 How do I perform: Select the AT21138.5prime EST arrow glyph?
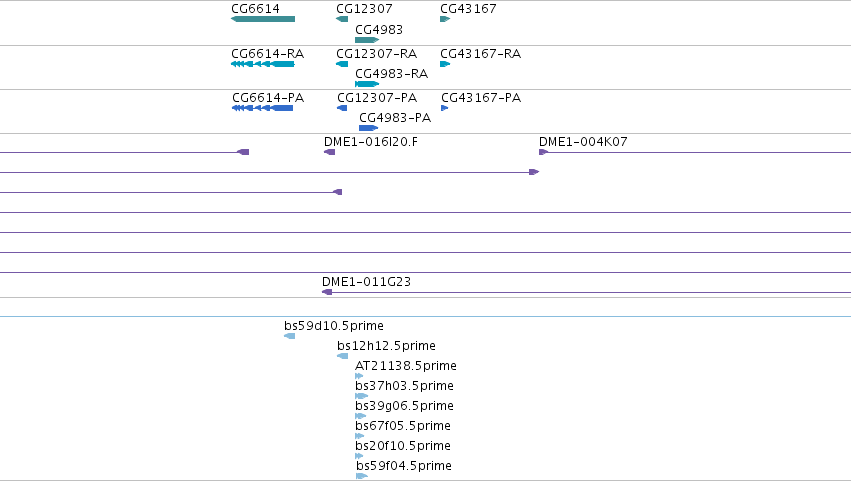359,376
